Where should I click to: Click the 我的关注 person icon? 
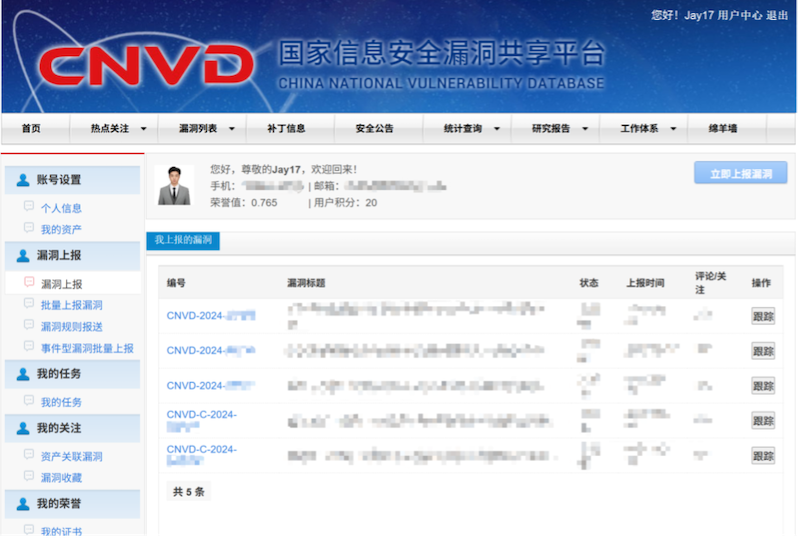pyautogui.click(x=23, y=428)
